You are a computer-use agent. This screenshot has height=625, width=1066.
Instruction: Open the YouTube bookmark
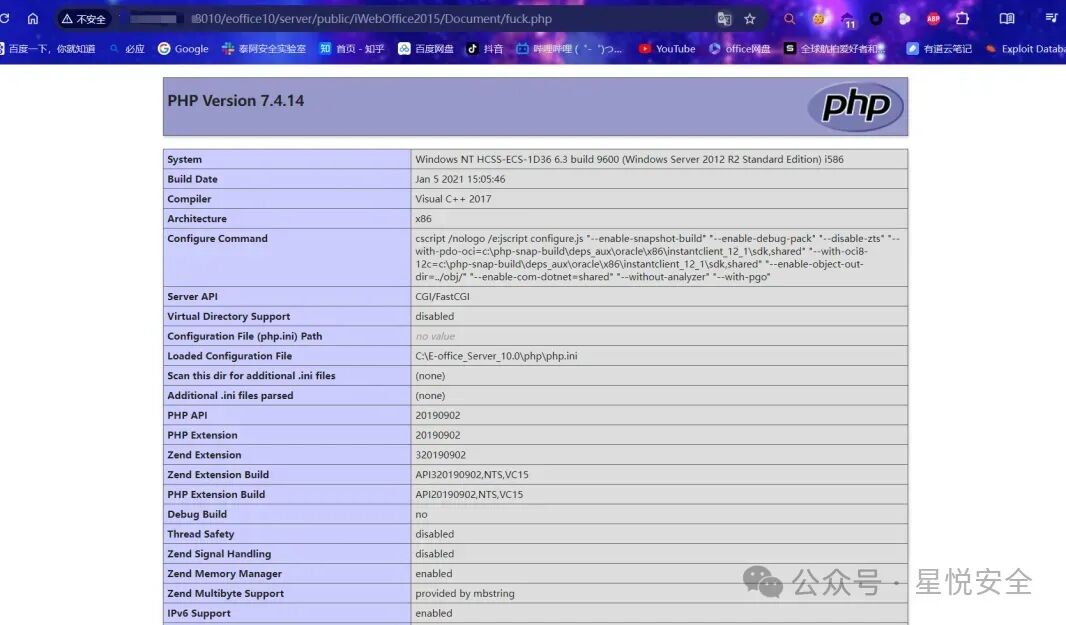click(666, 49)
